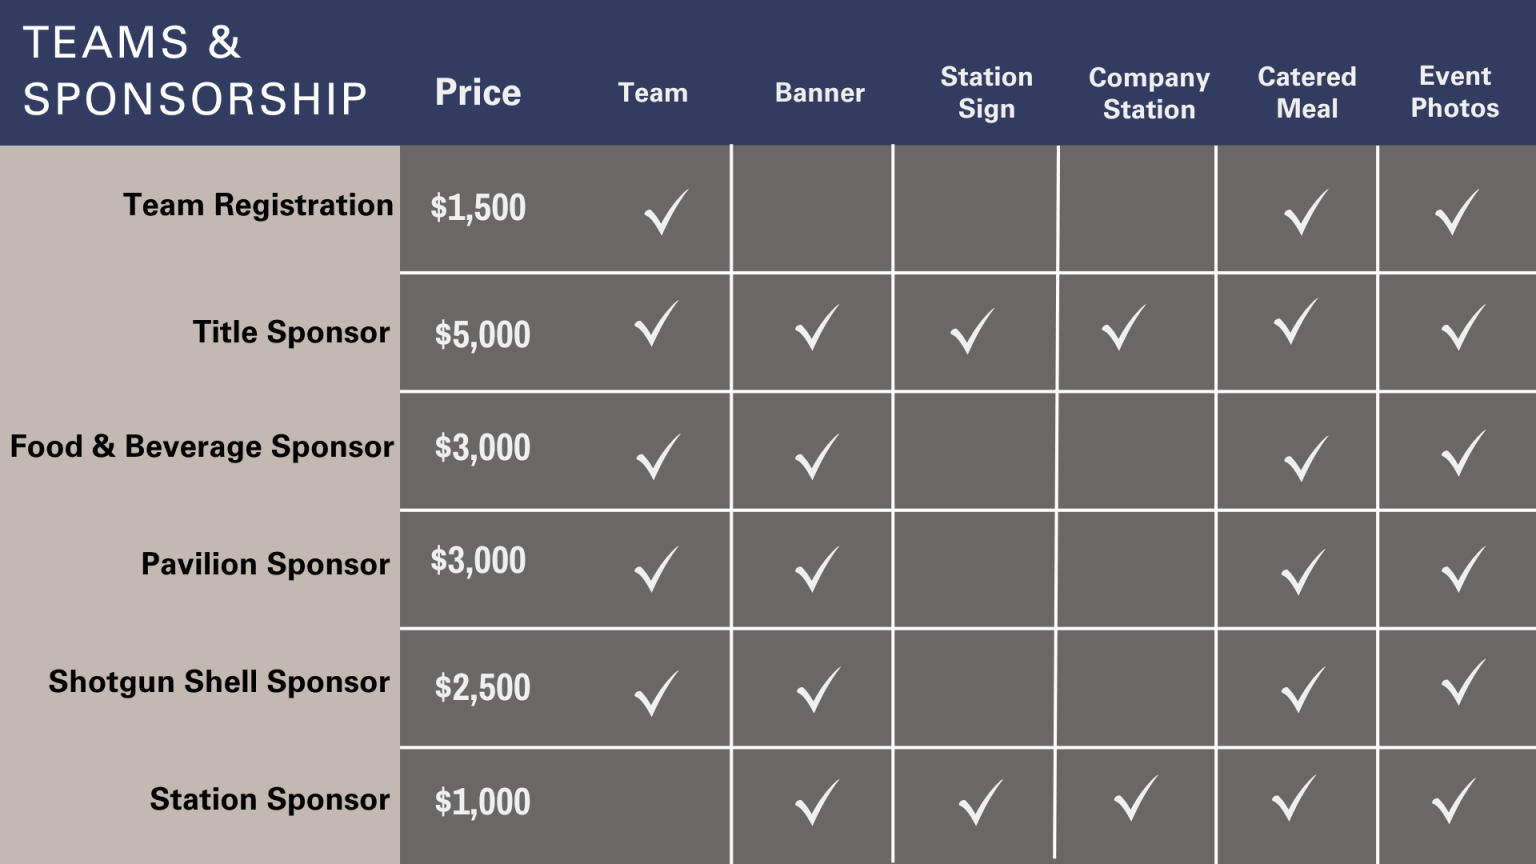1536x864 pixels.
Task: Click Food & Beverage Sponsor's Catered Meal checkmark
Action: click(1306, 459)
